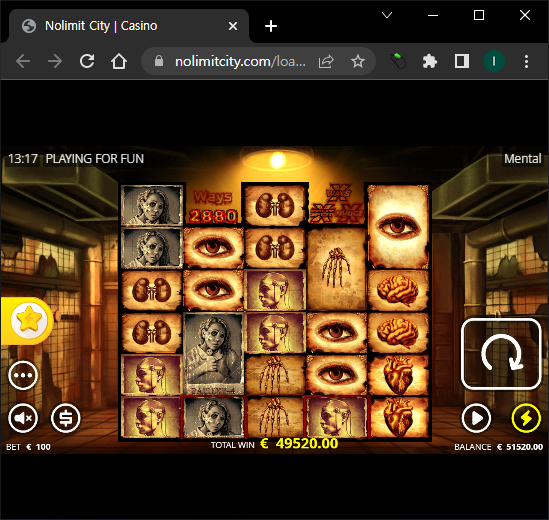Screen dimensions: 549x520
Task: Go forward in browser history
Action: pyautogui.click(x=55, y=61)
